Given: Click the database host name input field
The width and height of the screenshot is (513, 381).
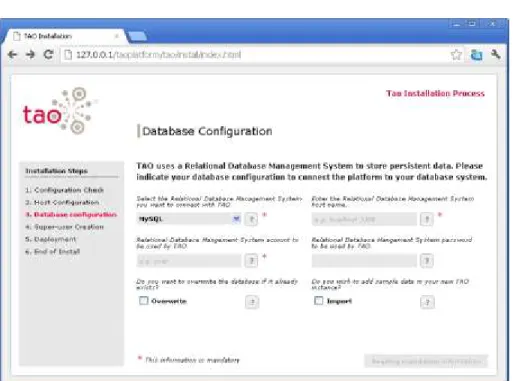Looking at the screenshot, I should point(364,219).
